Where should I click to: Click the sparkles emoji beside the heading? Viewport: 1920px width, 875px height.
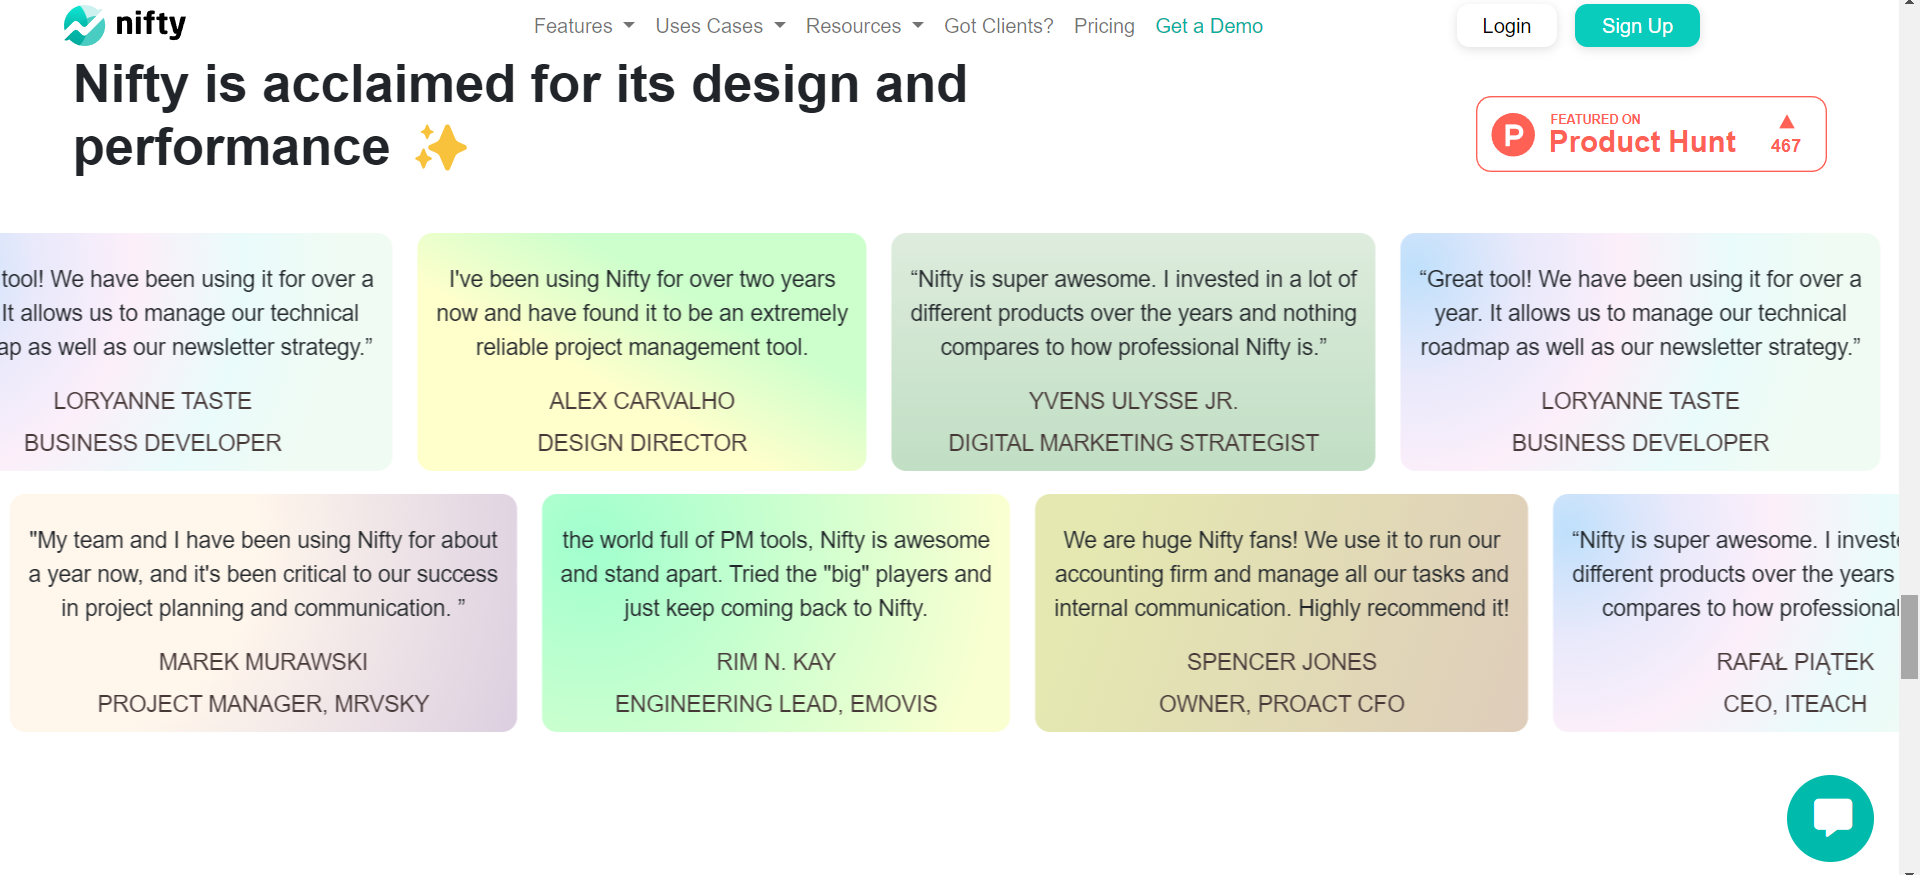coord(441,148)
